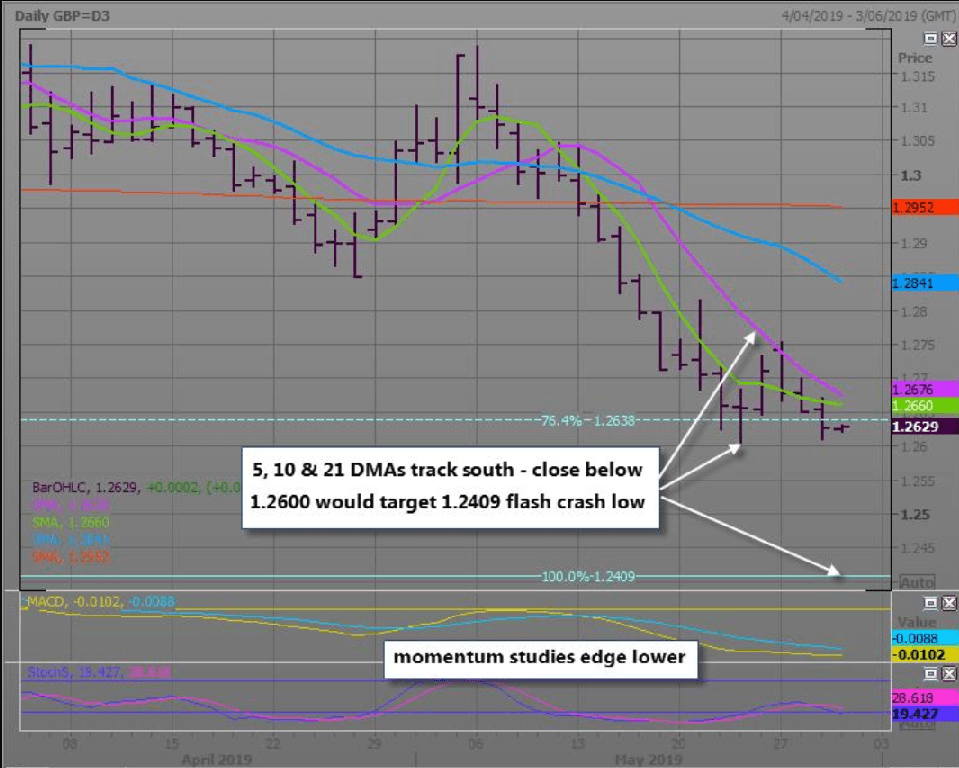The width and height of the screenshot is (959, 768).
Task: Maximize the Stochastics indicator pane
Action: tap(930, 675)
